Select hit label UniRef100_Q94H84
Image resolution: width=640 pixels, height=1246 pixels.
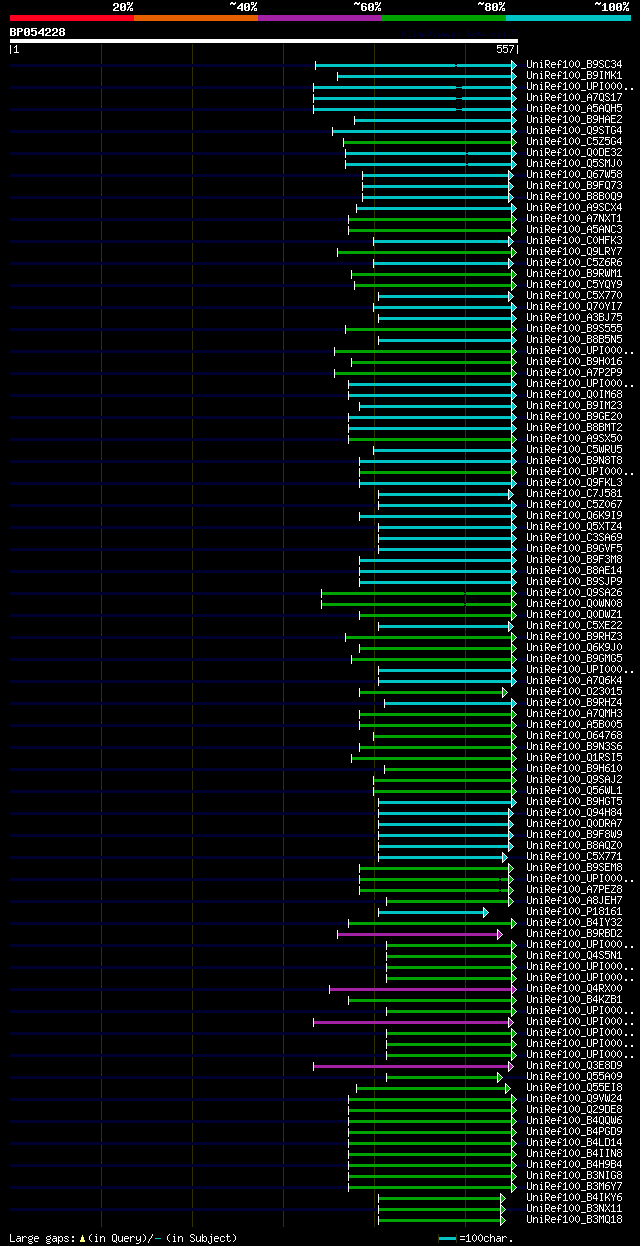(x=574, y=813)
